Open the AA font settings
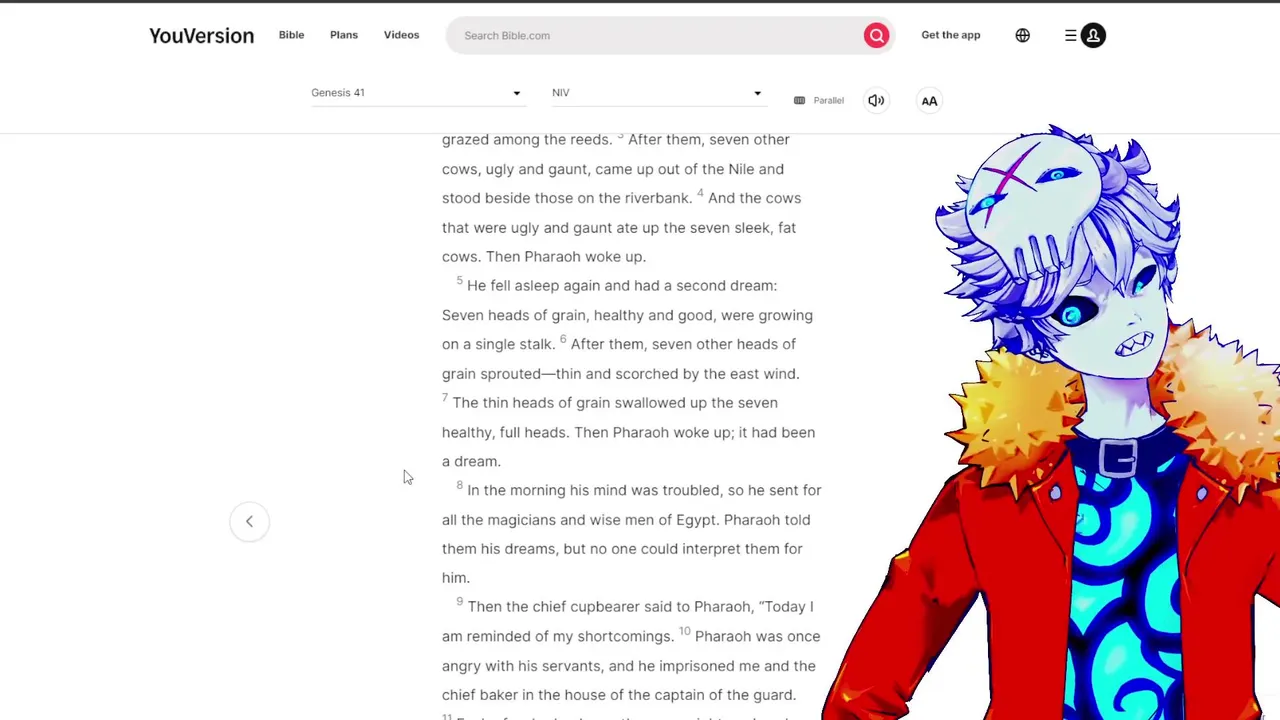Image resolution: width=1280 pixels, height=720 pixels. click(929, 101)
